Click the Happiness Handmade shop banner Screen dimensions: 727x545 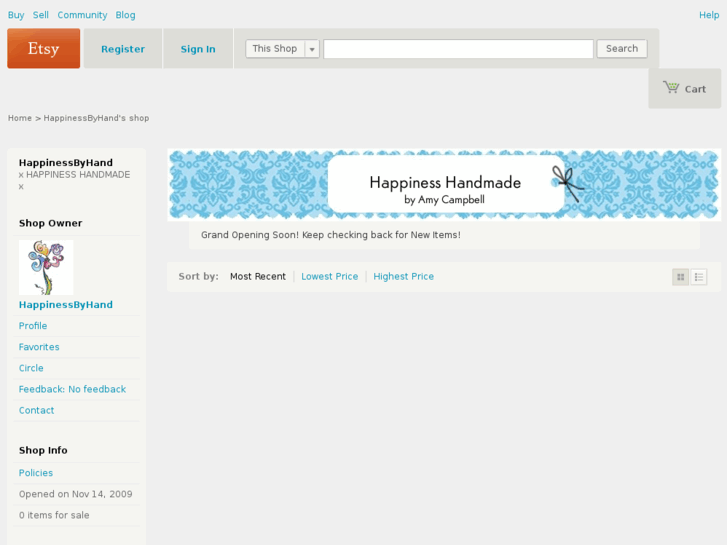tap(444, 185)
